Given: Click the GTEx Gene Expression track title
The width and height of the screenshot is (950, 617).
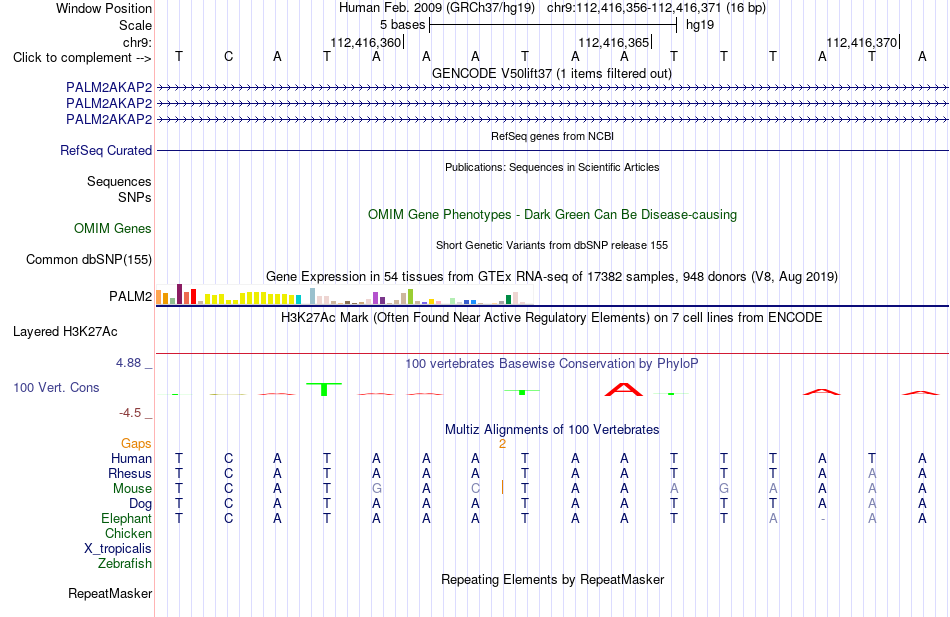Looking at the screenshot, I should click(552, 276).
